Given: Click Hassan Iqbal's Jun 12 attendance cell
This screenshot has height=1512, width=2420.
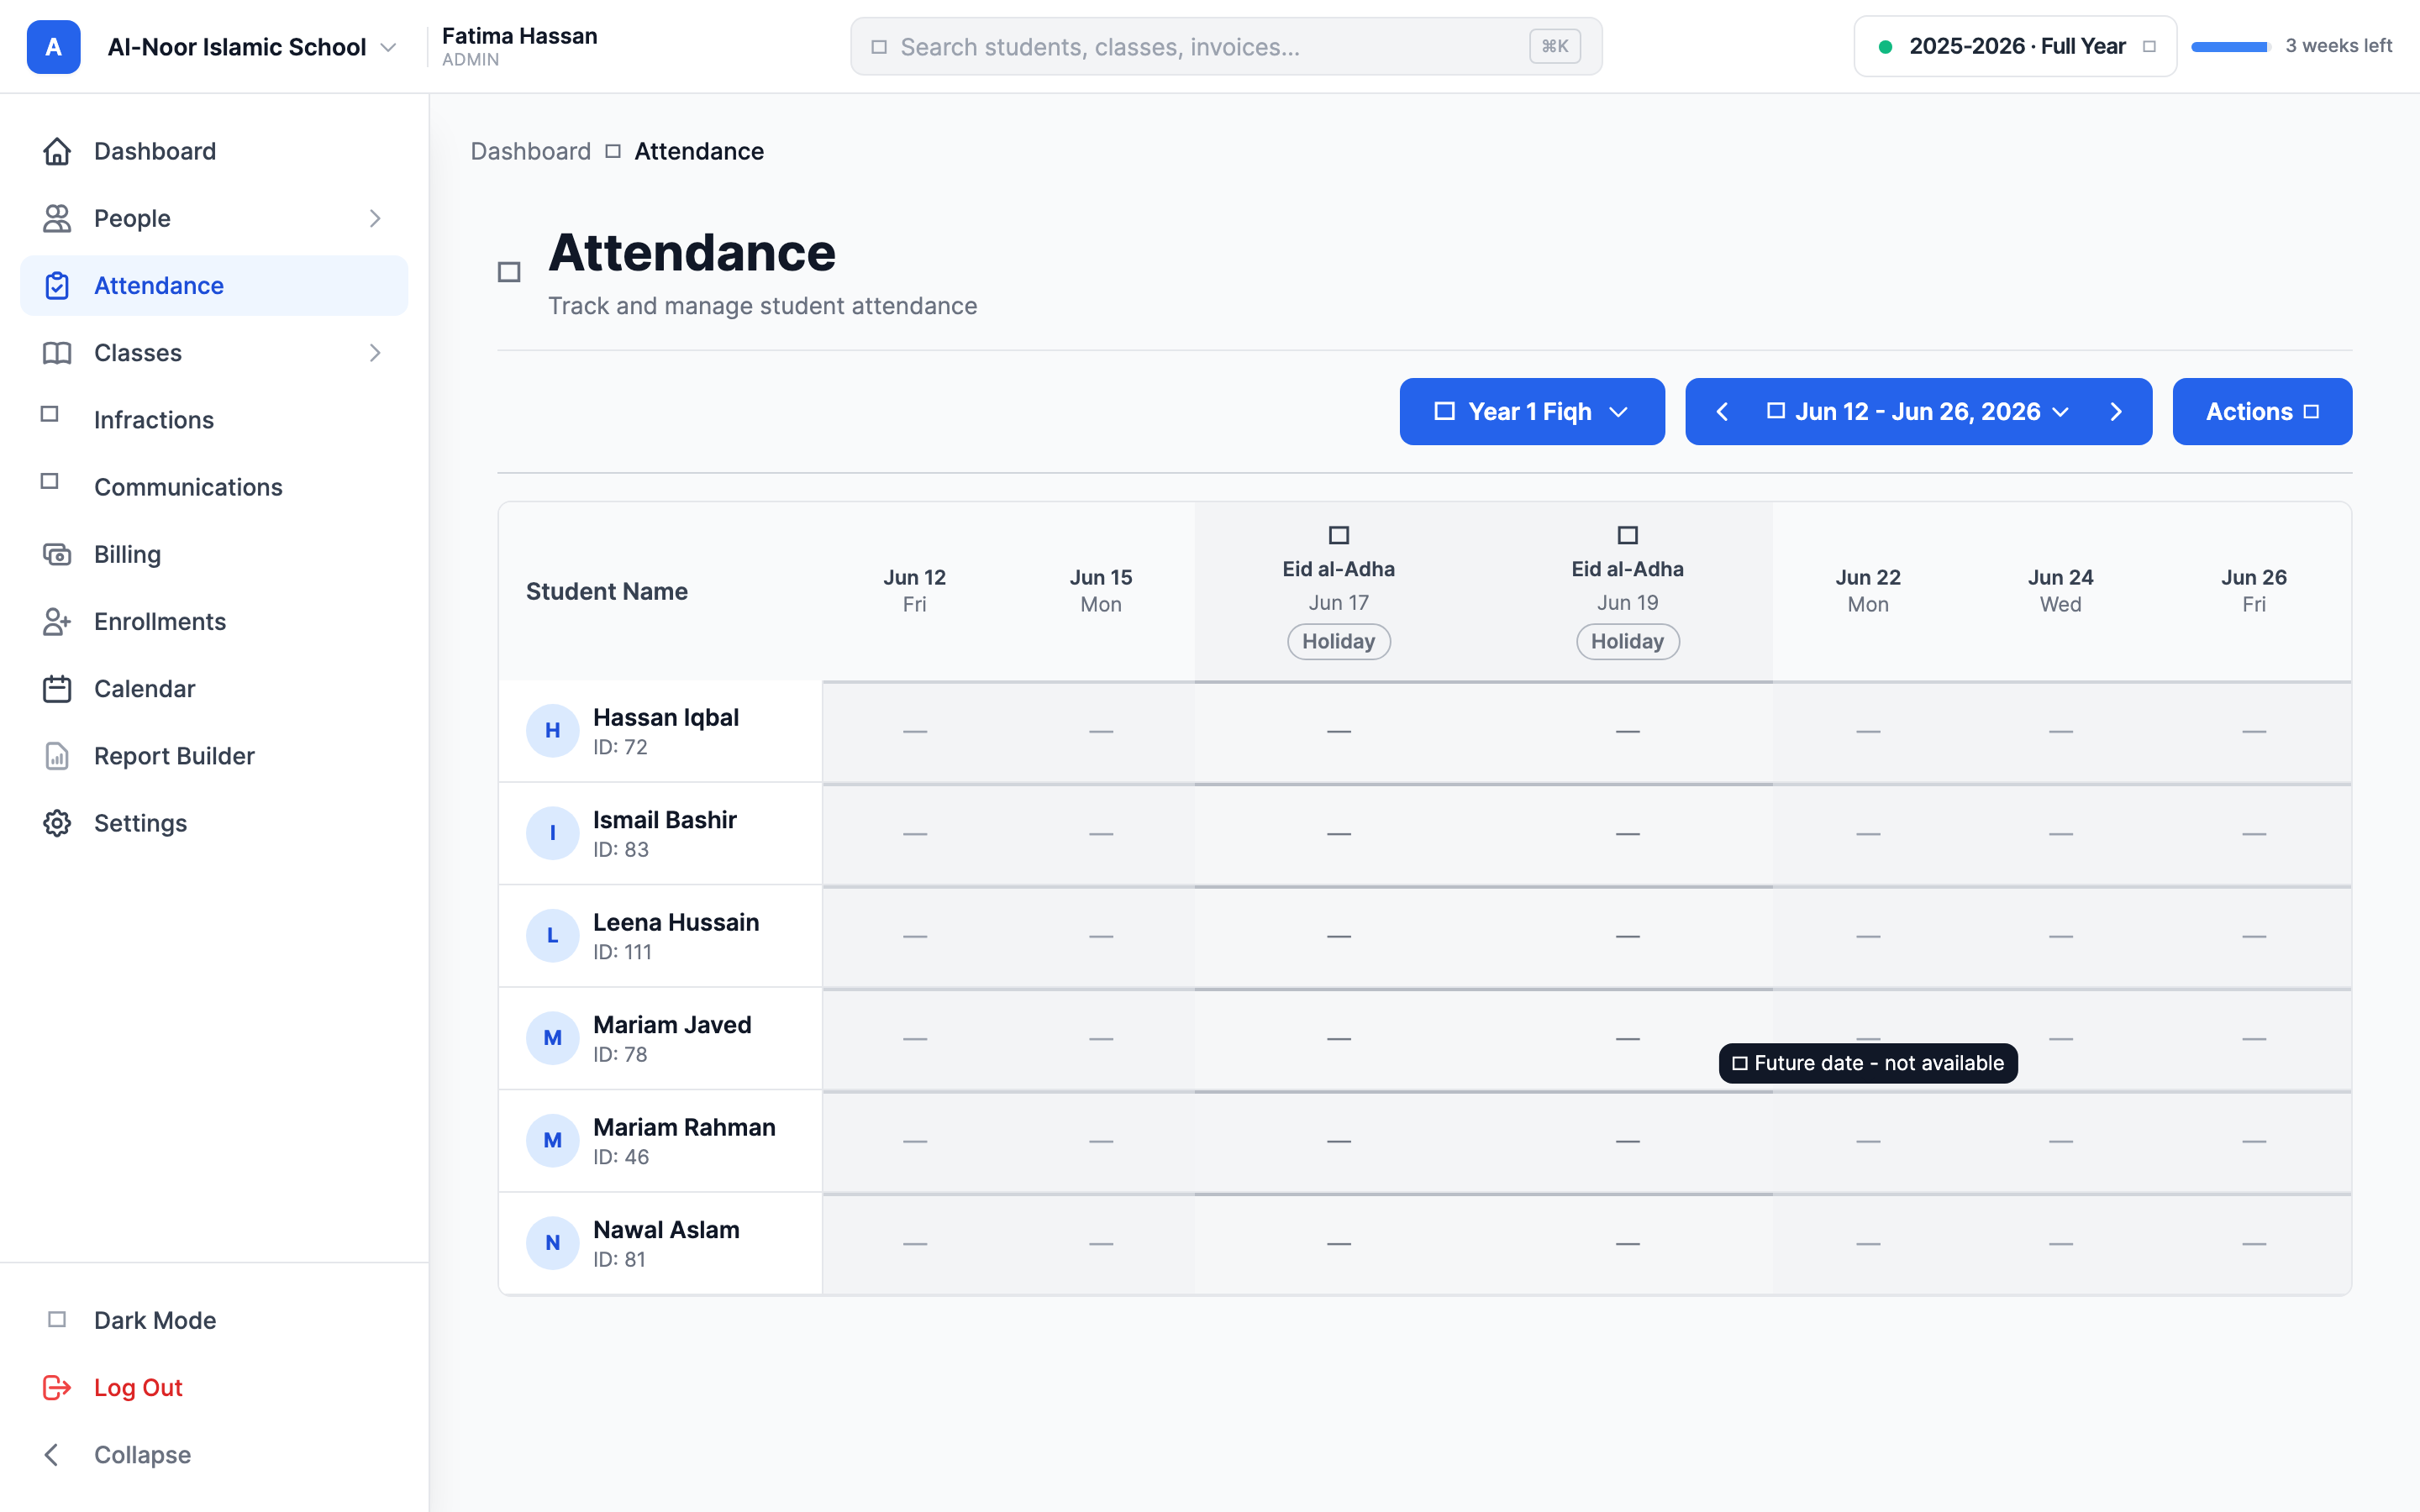Looking at the screenshot, I should [x=915, y=732].
